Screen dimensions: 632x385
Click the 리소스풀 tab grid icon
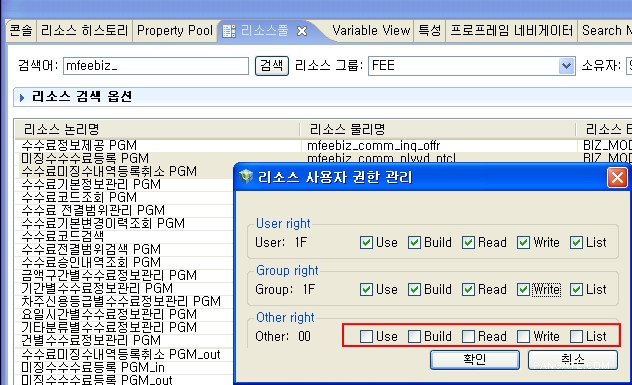(229, 31)
